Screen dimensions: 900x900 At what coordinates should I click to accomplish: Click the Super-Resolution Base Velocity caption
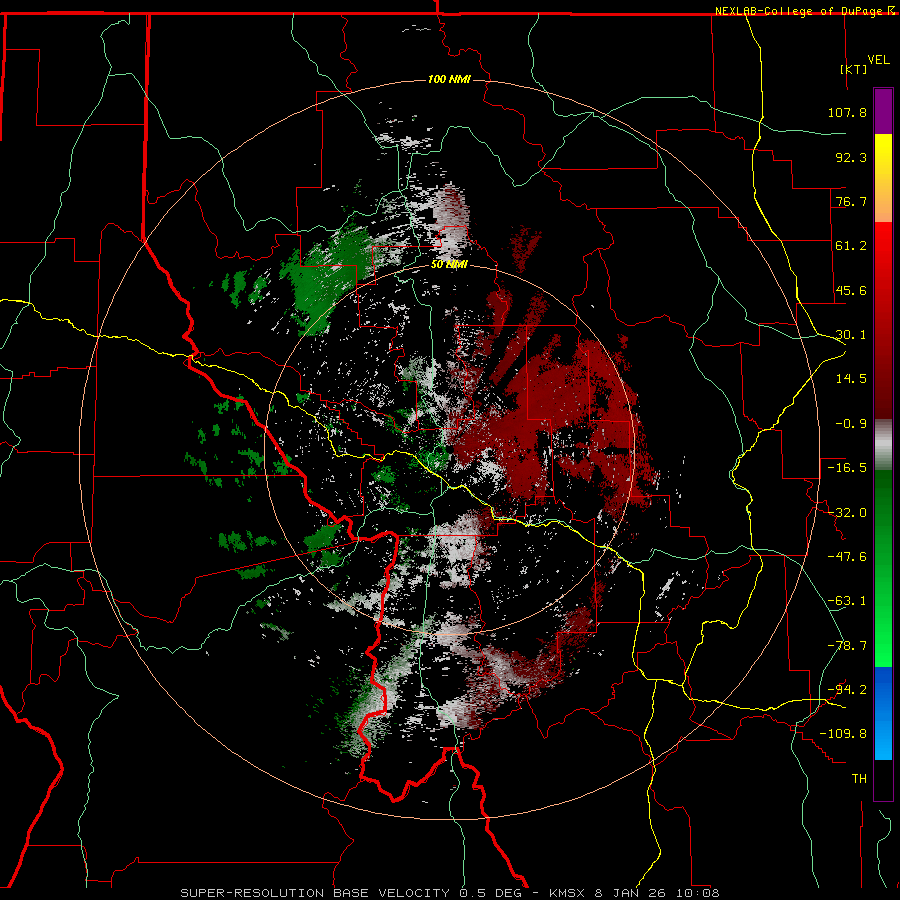pyautogui.click(x=449, y=893)
